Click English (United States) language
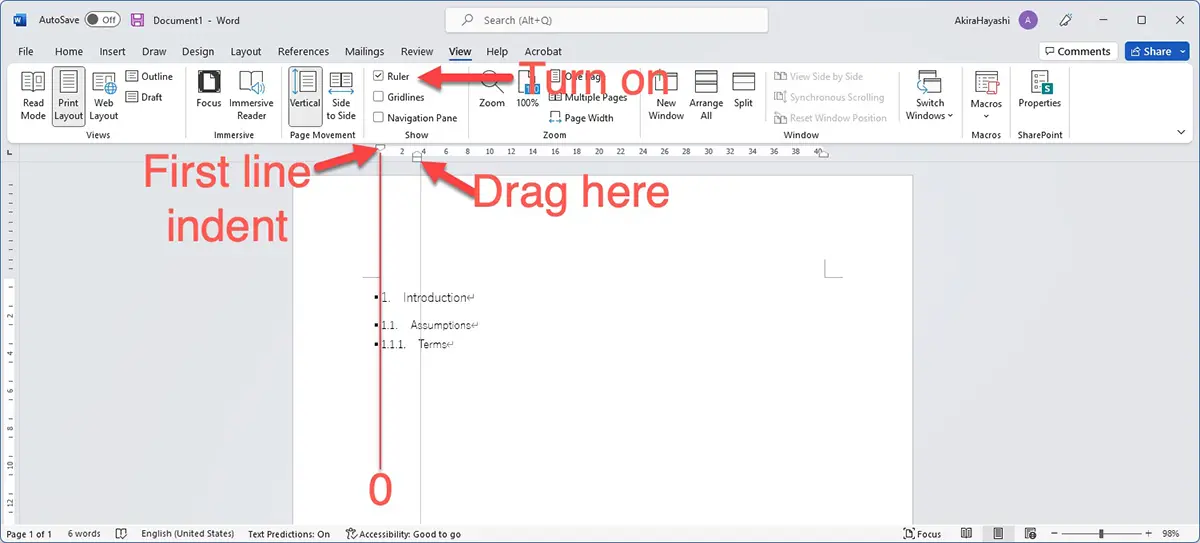 coord(187,534)
